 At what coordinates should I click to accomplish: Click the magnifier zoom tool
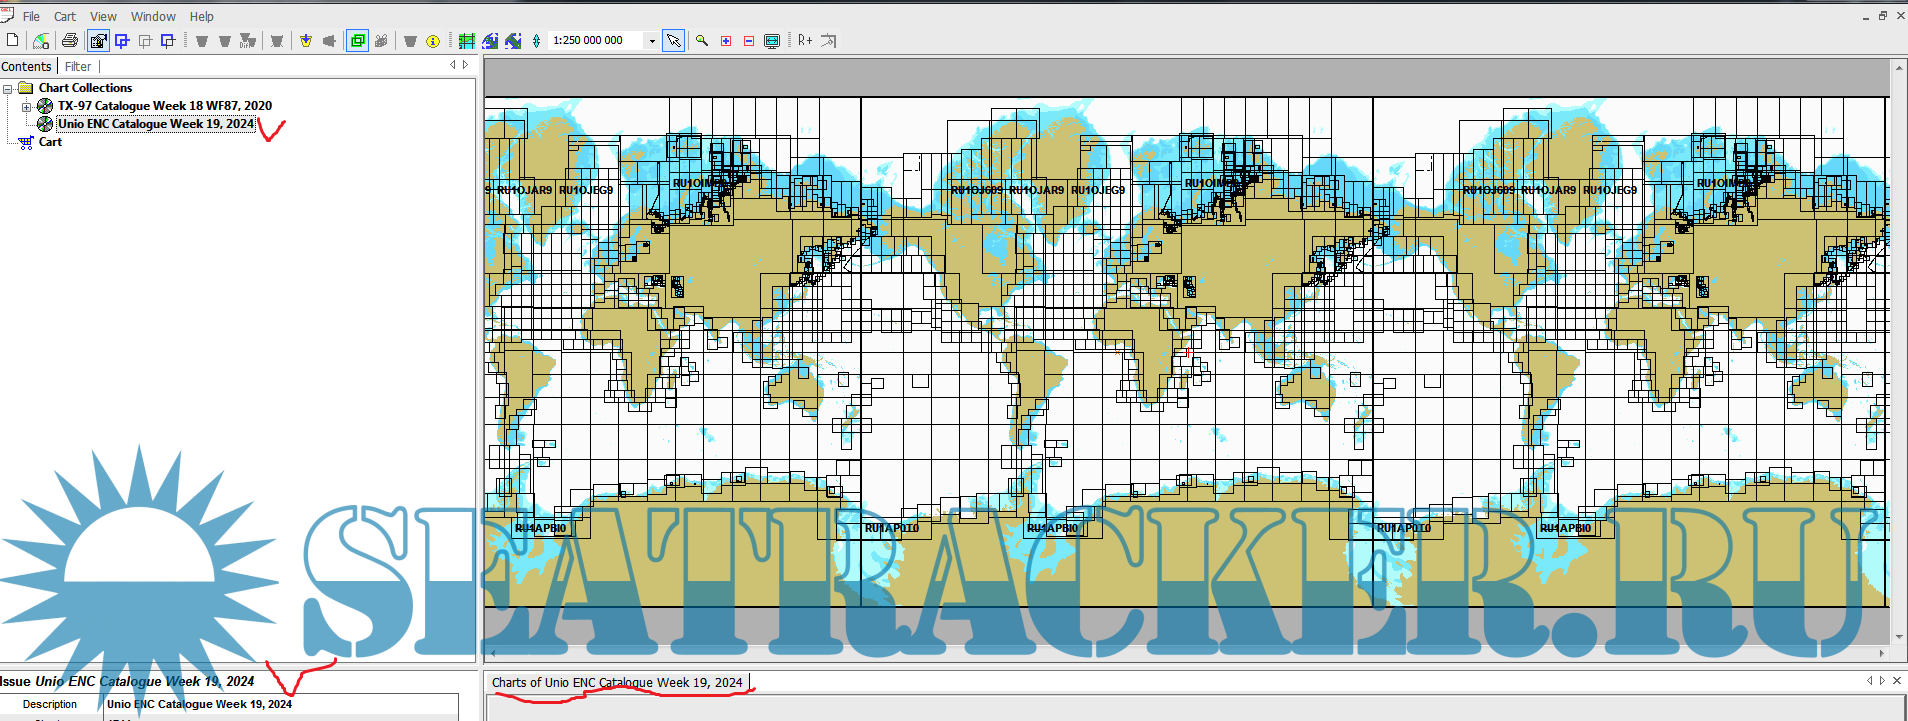pyautogui.click(x=702, y=41)
